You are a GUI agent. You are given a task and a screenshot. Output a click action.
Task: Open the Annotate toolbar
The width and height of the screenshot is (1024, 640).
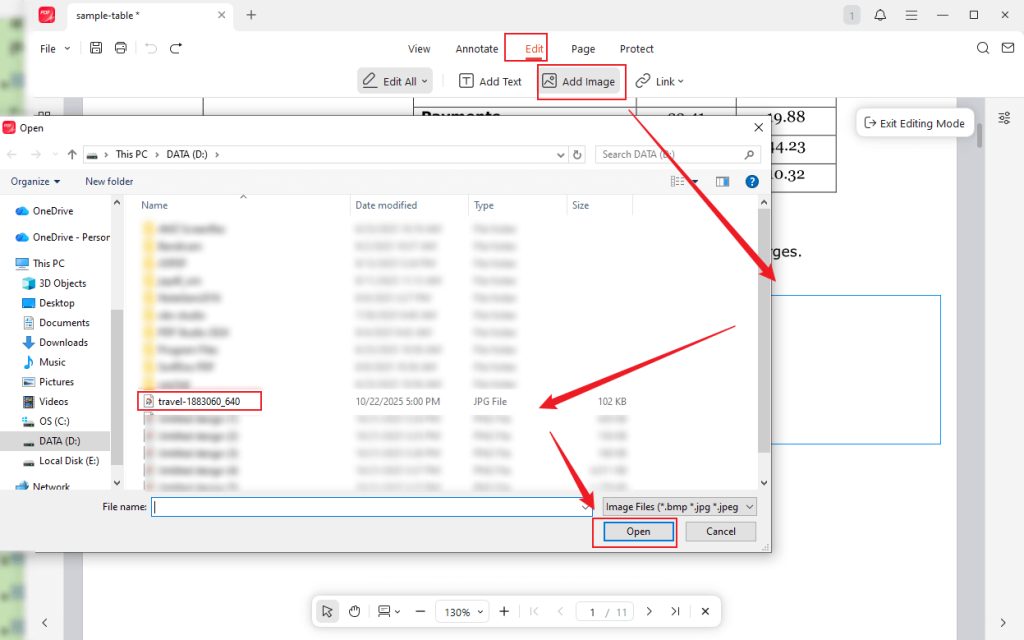(476, 48)
